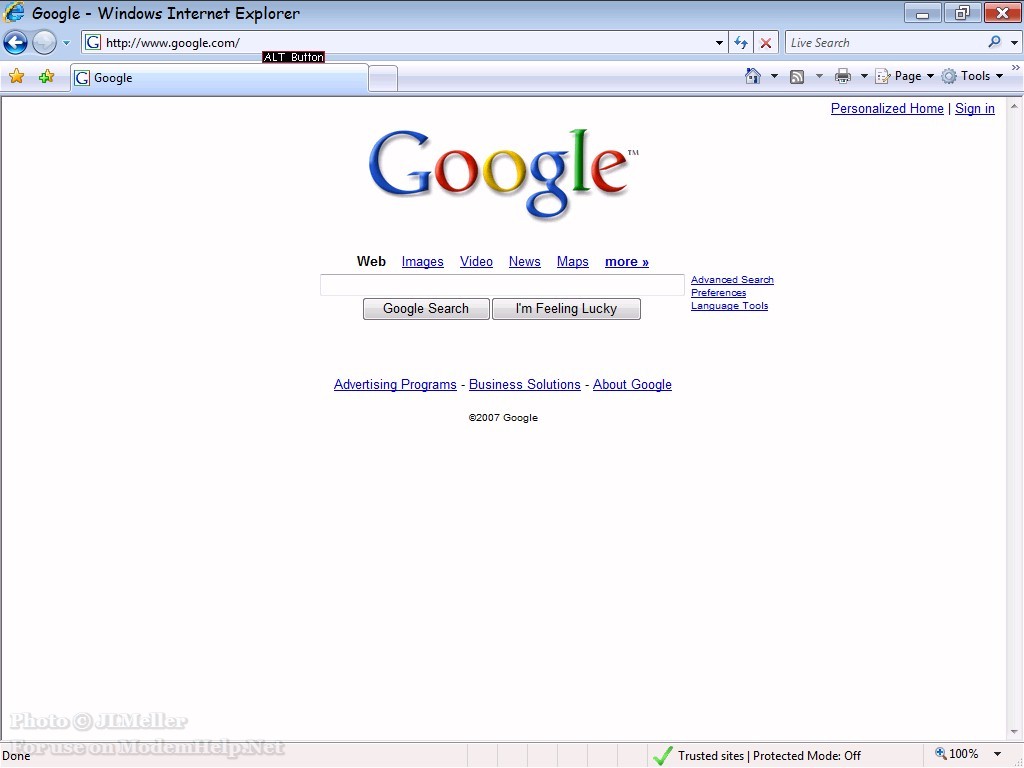Click the zoom level 100% button
The width and height of the screenshot is (1024, 768).
[957, 754]
